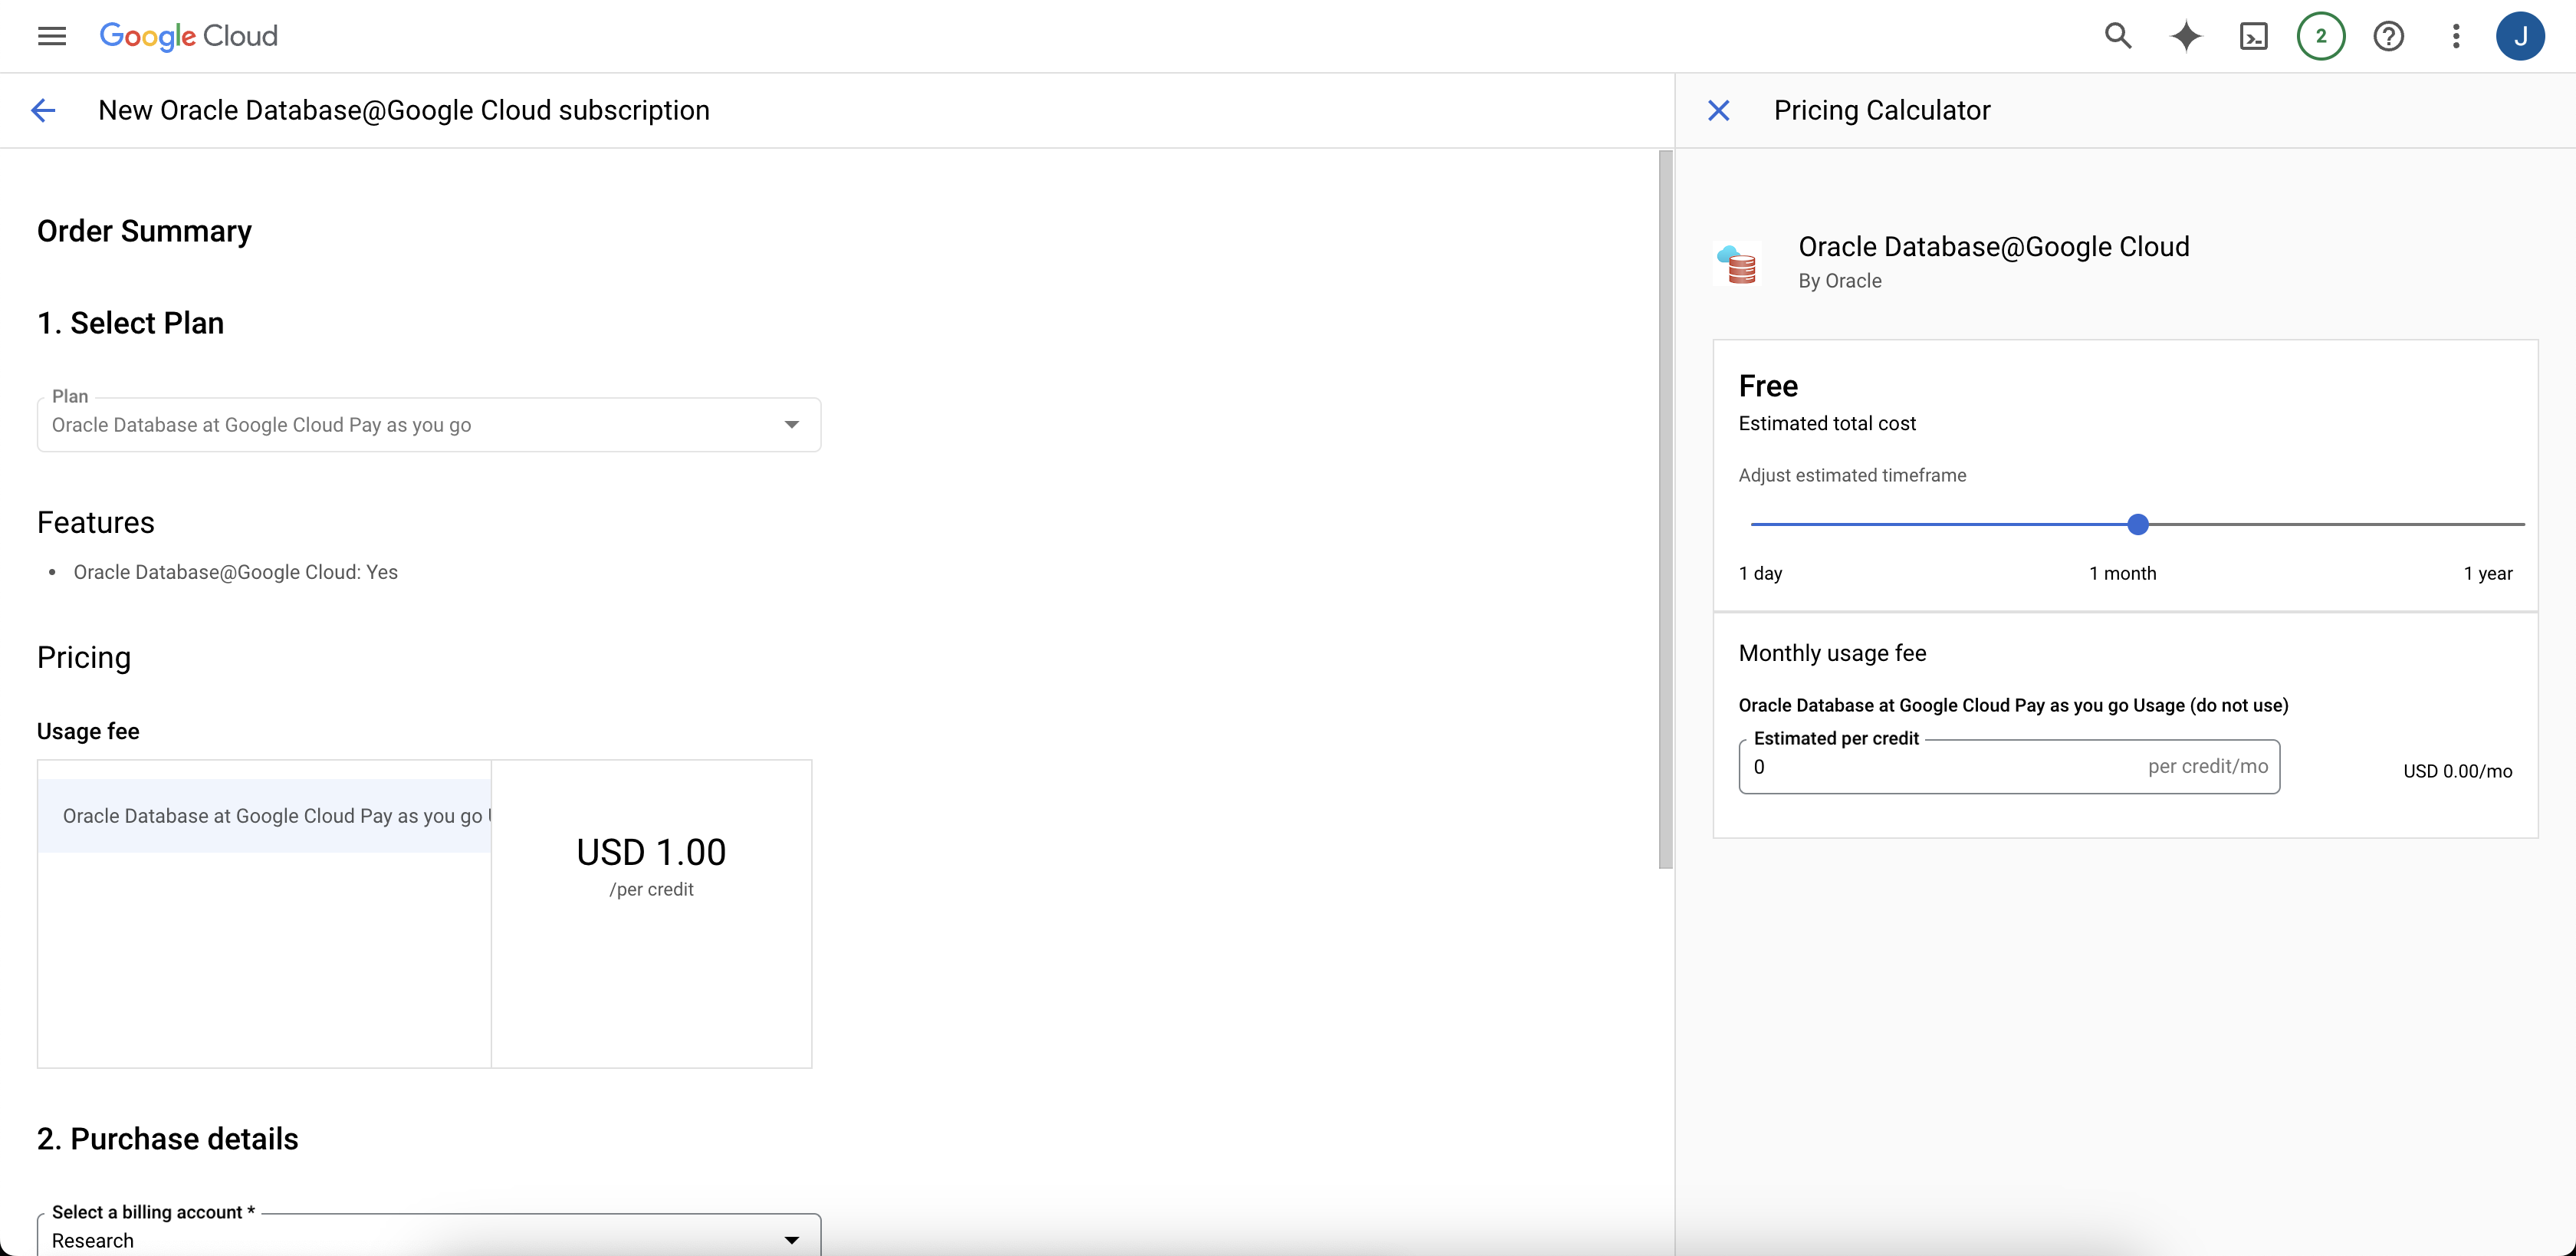Go back using the back arrow

[43, 110]
